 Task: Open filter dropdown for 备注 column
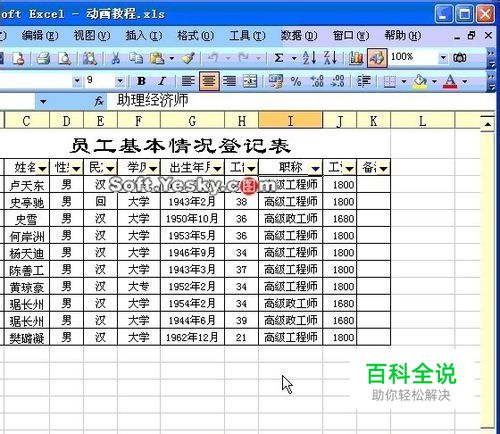tap(383, 169)
